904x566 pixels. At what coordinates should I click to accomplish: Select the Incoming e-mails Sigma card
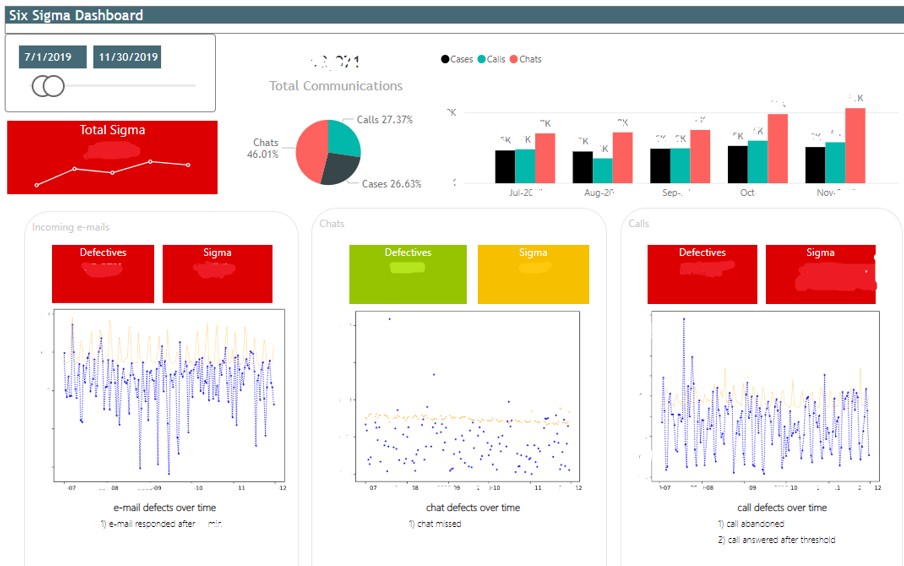[217, 272]
